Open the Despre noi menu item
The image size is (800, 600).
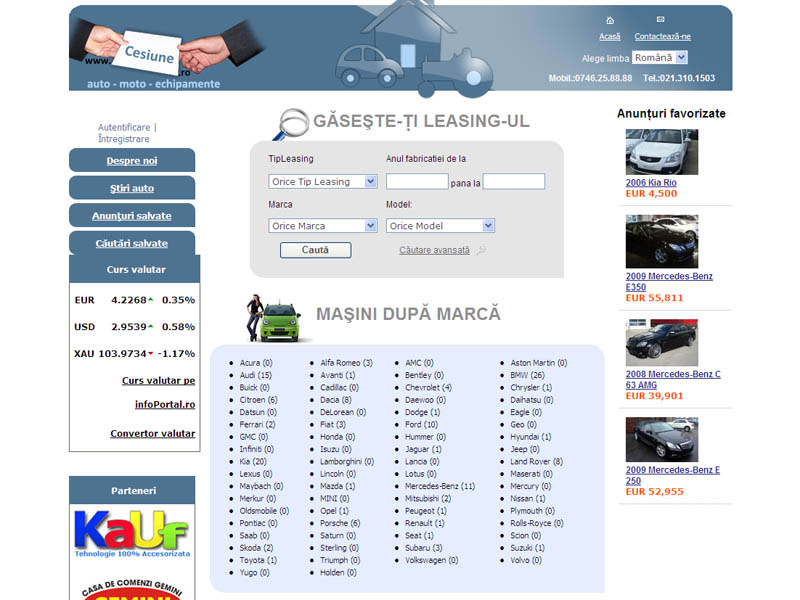pyautogui.click(x=132, y=161)
